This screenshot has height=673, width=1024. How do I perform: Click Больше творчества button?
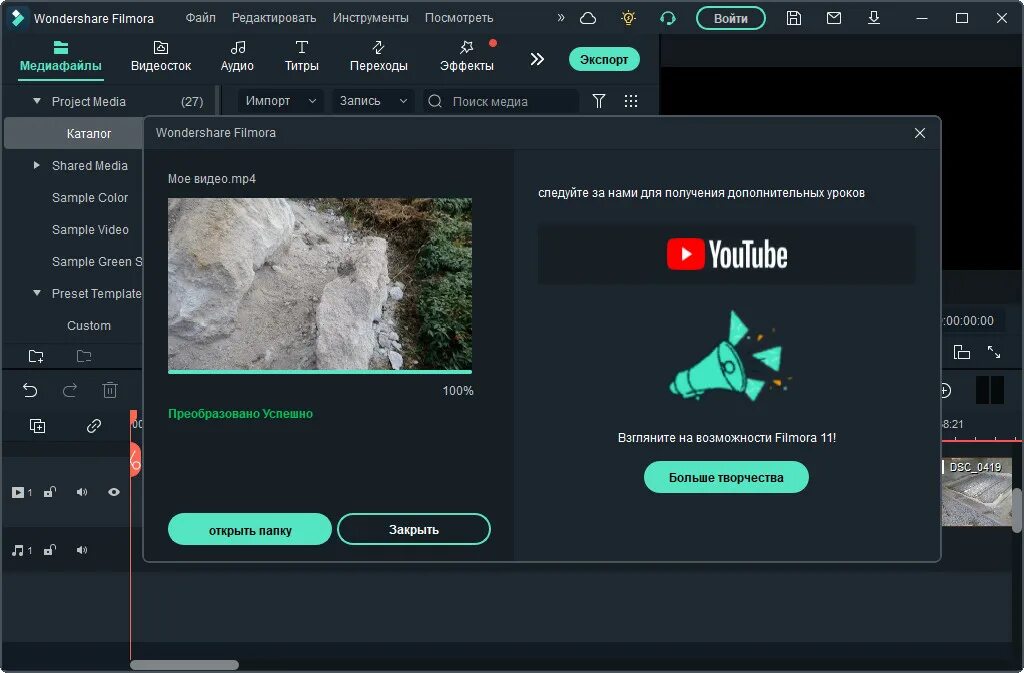pos(726,477)
